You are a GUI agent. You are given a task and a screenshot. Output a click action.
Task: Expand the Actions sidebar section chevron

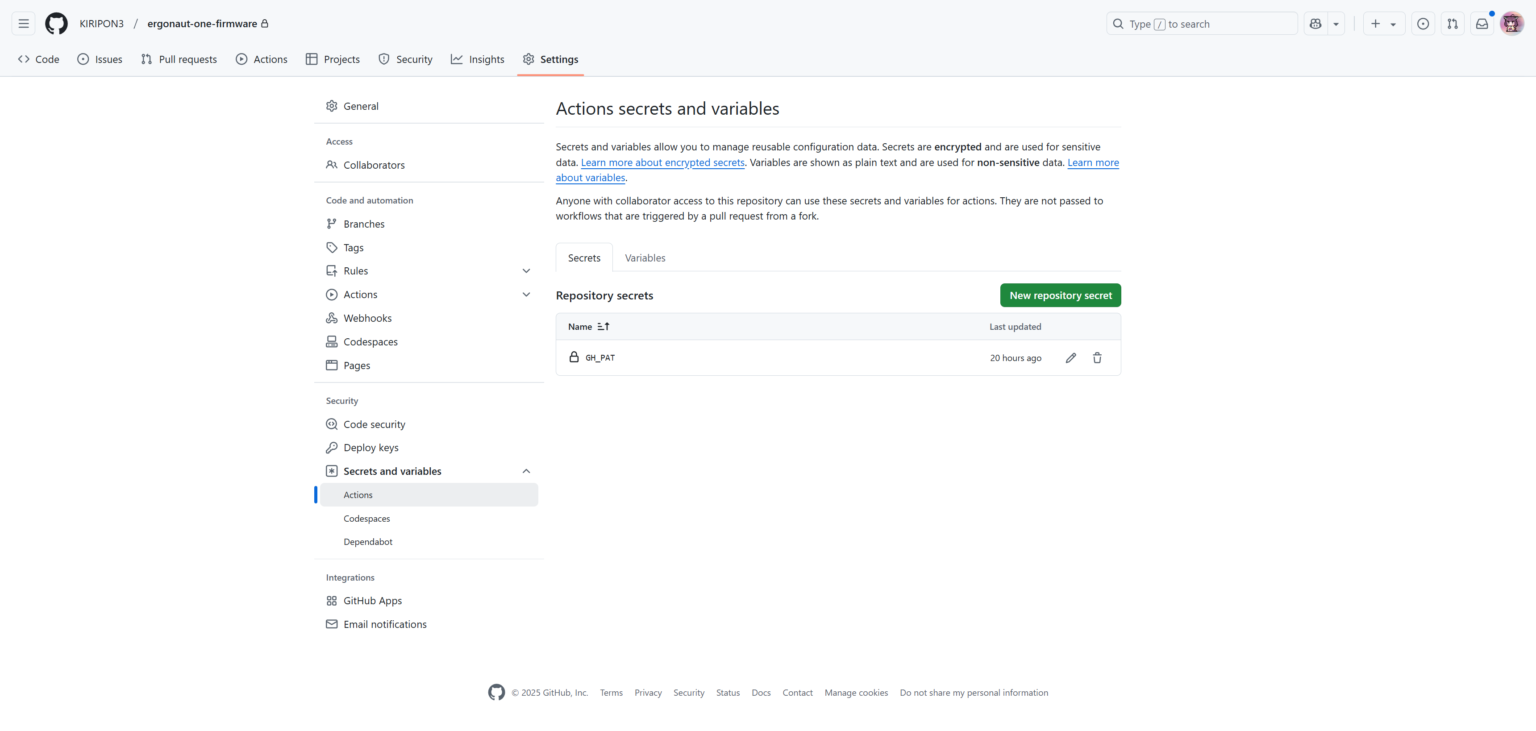tap(526, 295)
